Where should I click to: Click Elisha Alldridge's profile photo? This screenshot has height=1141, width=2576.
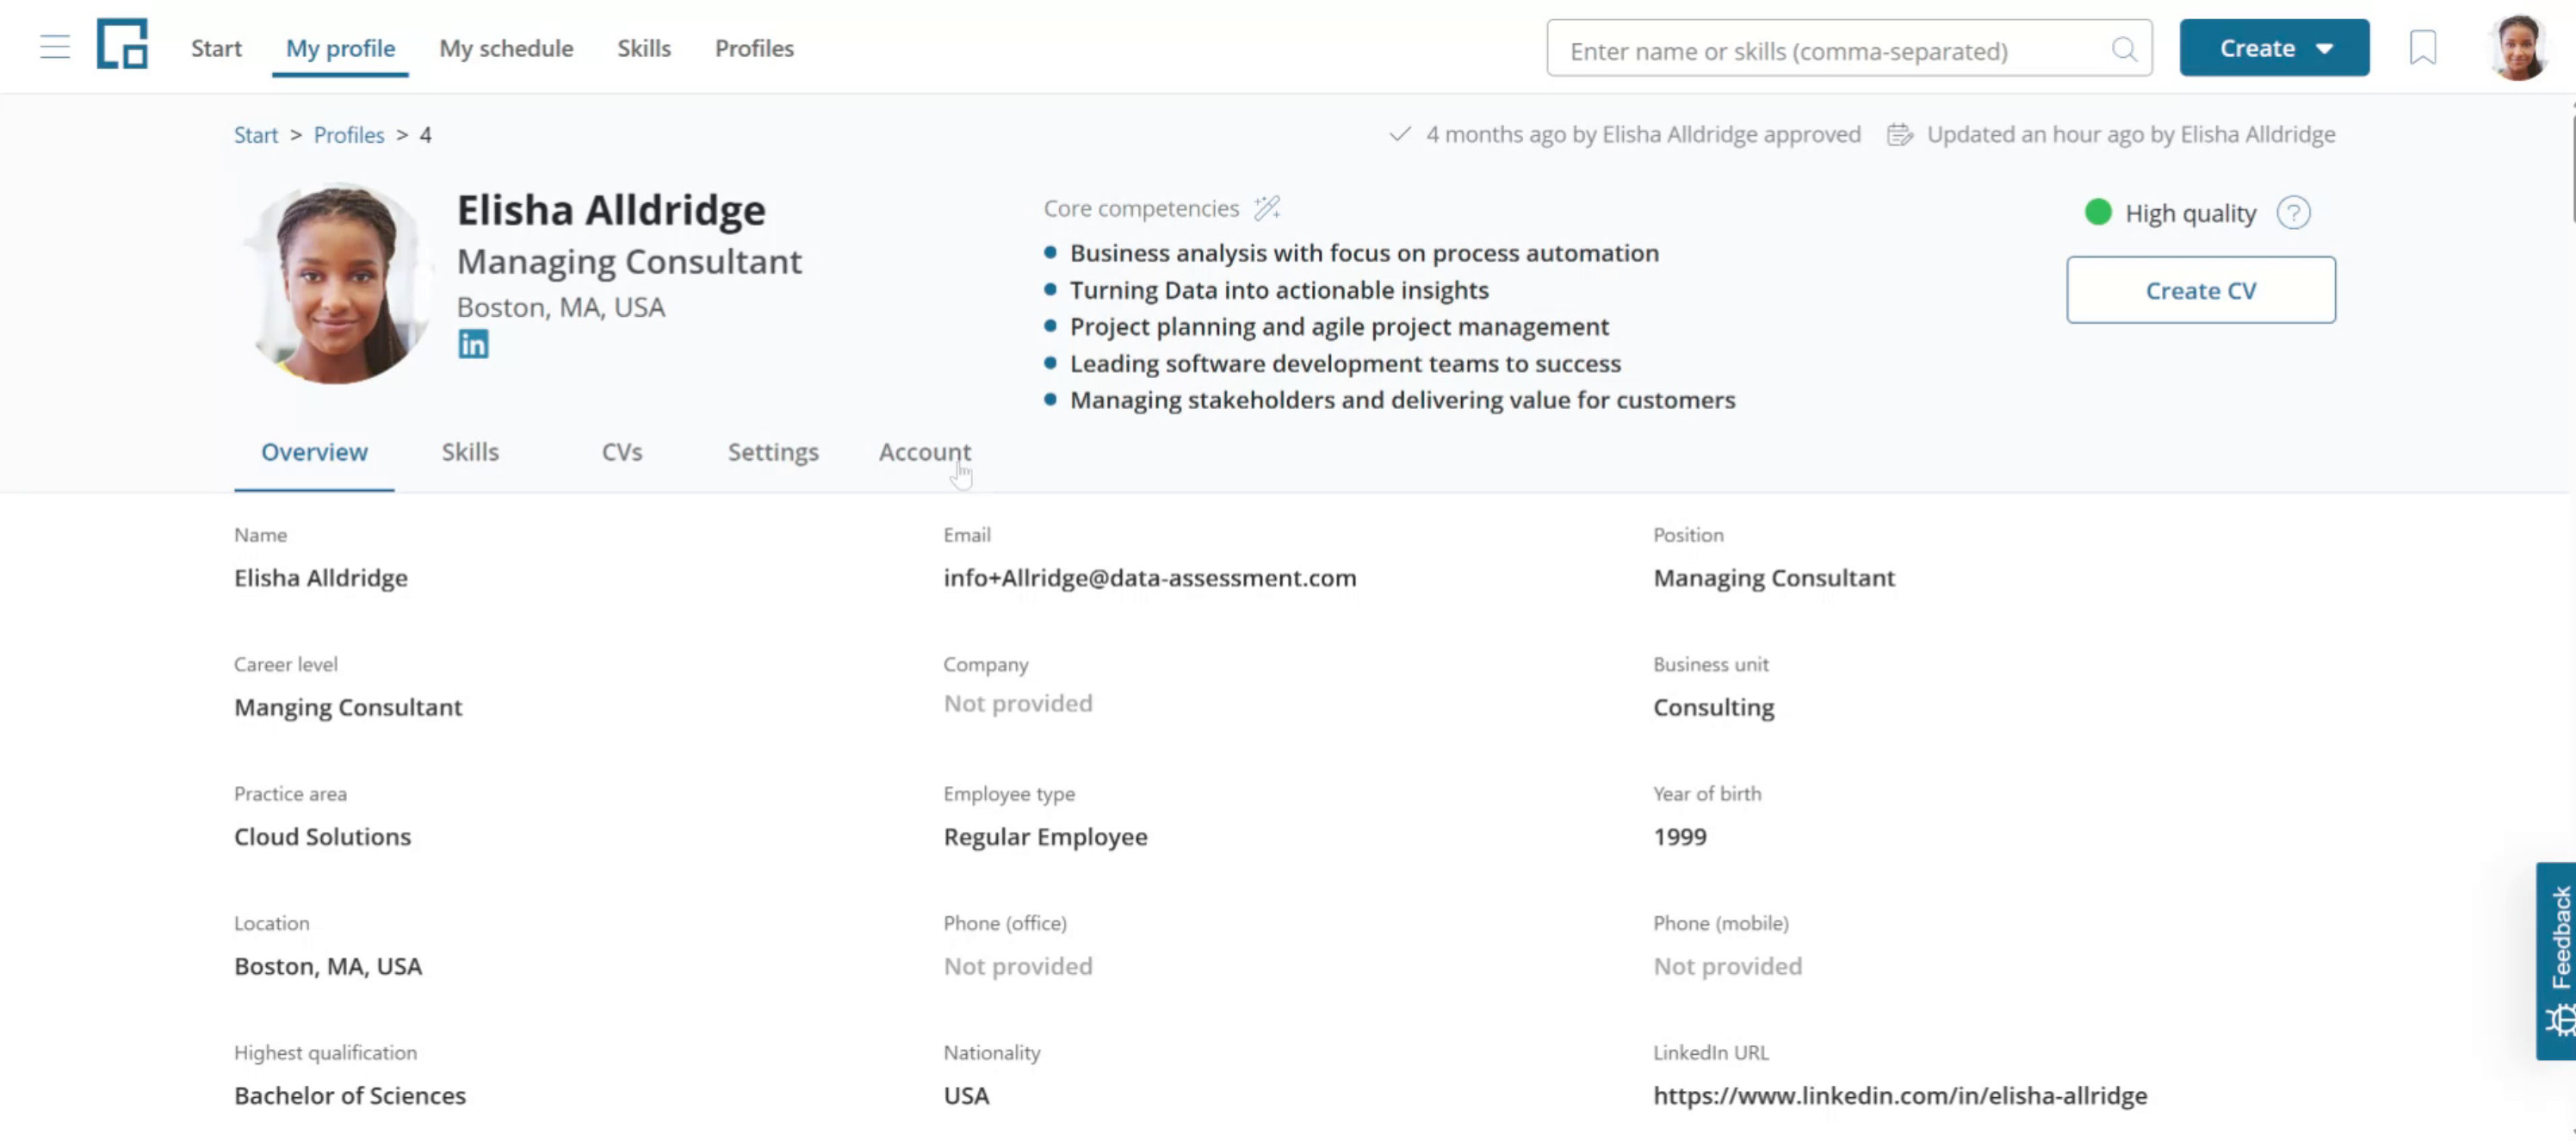[x=338, y=283]
